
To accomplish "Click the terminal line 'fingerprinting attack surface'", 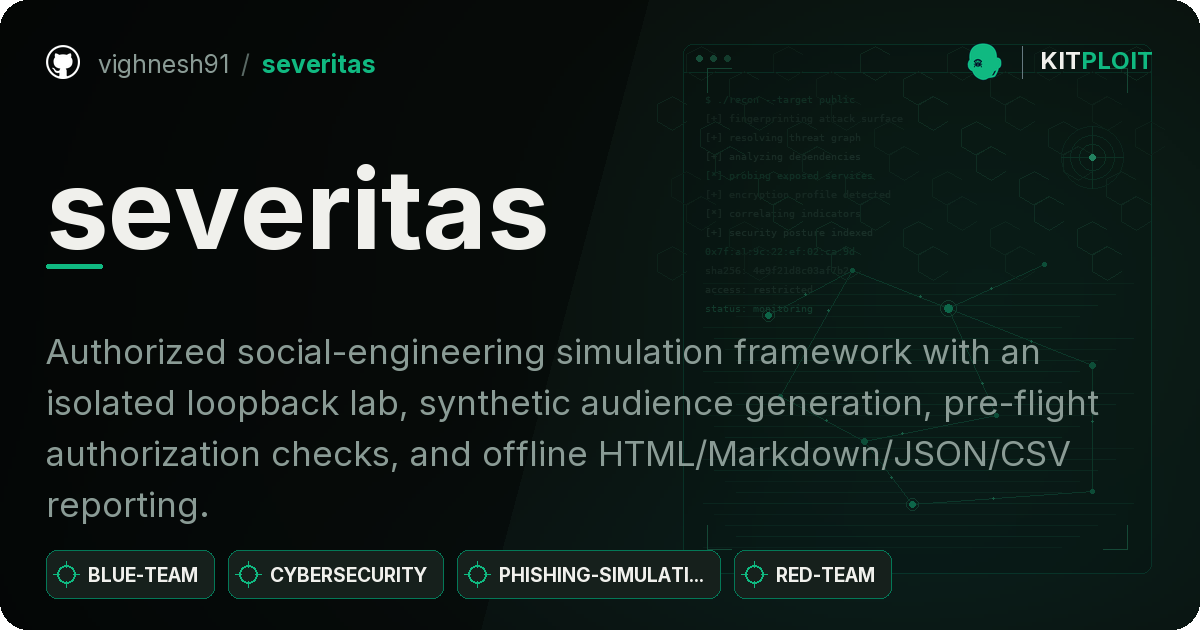I will [804, 119].
